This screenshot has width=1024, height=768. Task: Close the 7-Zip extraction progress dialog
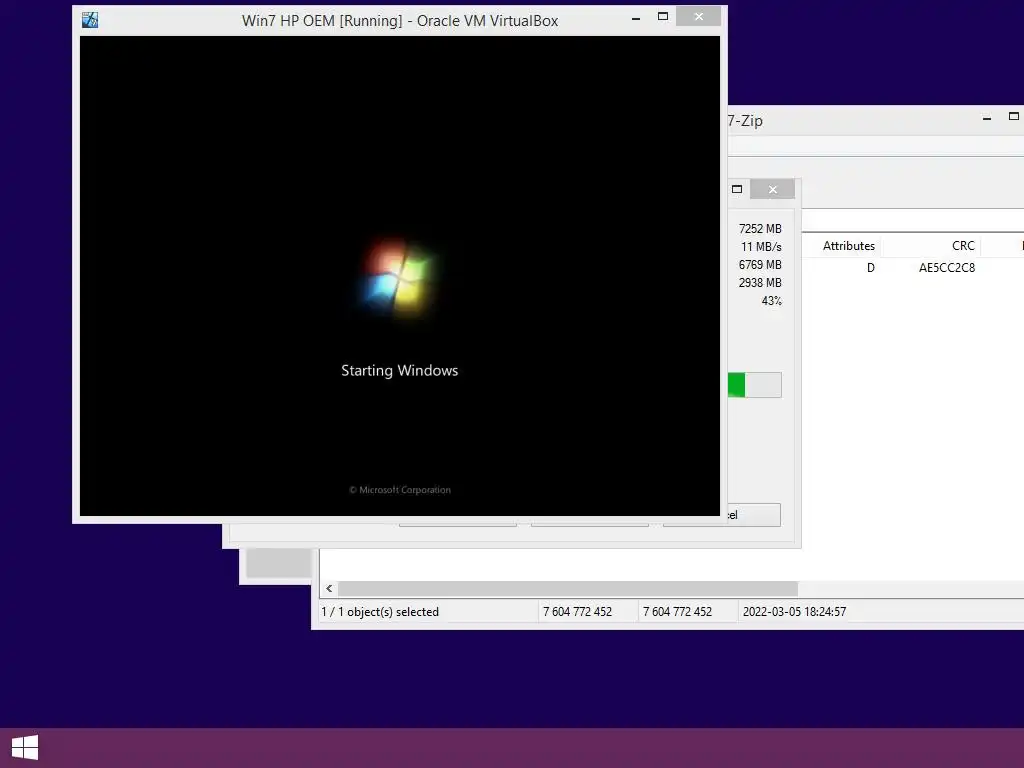tap(773, 189)
